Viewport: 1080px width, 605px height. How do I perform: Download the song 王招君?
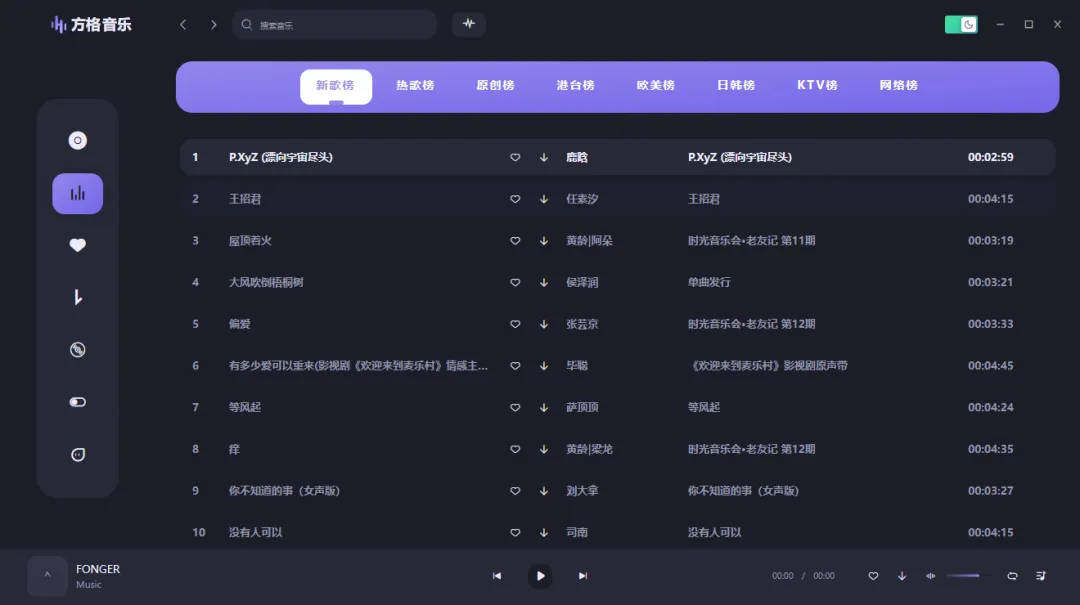[x=543, y=199]
